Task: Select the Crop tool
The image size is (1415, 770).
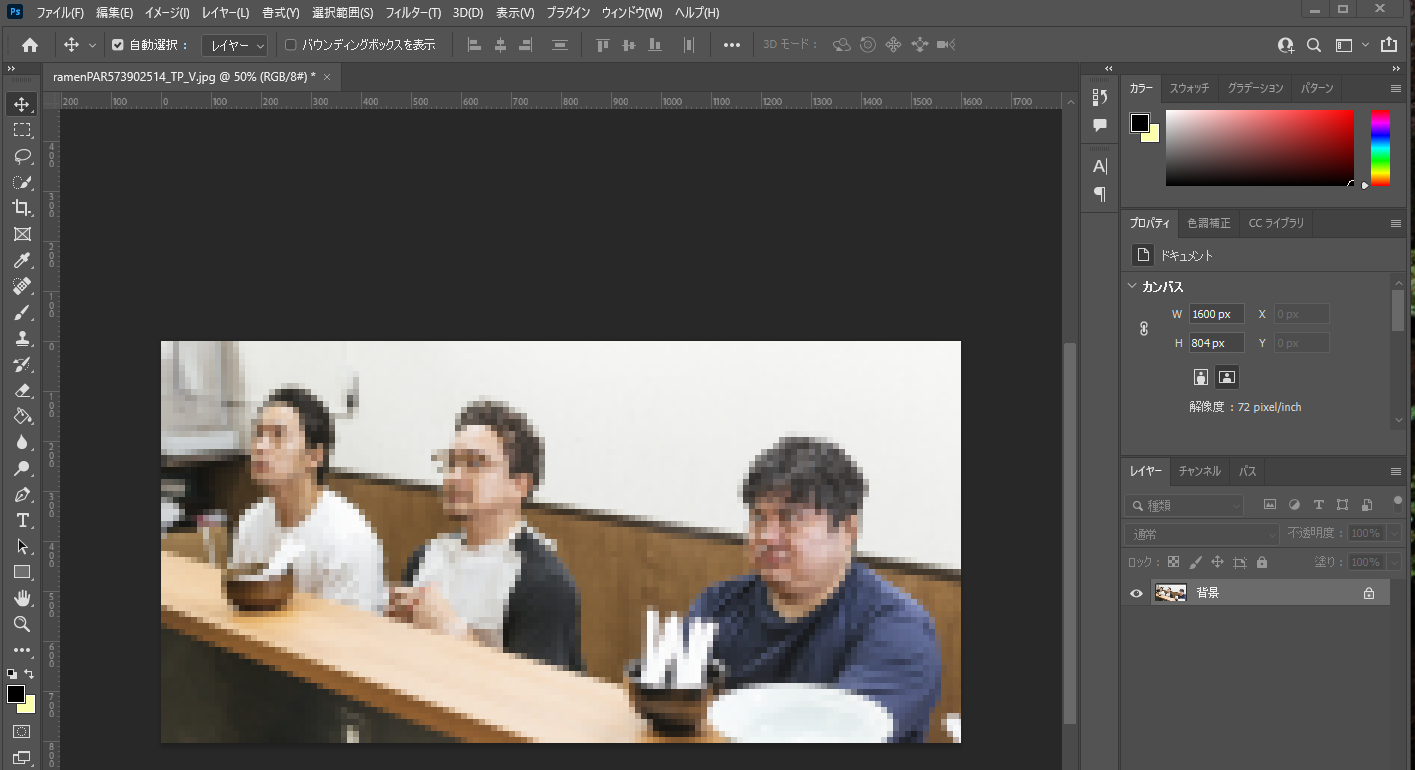Action: click(21, 208)
